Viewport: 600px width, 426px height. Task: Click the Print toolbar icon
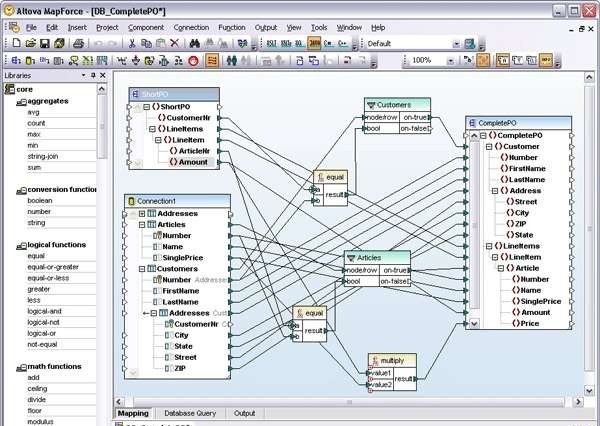pos(78,43)
